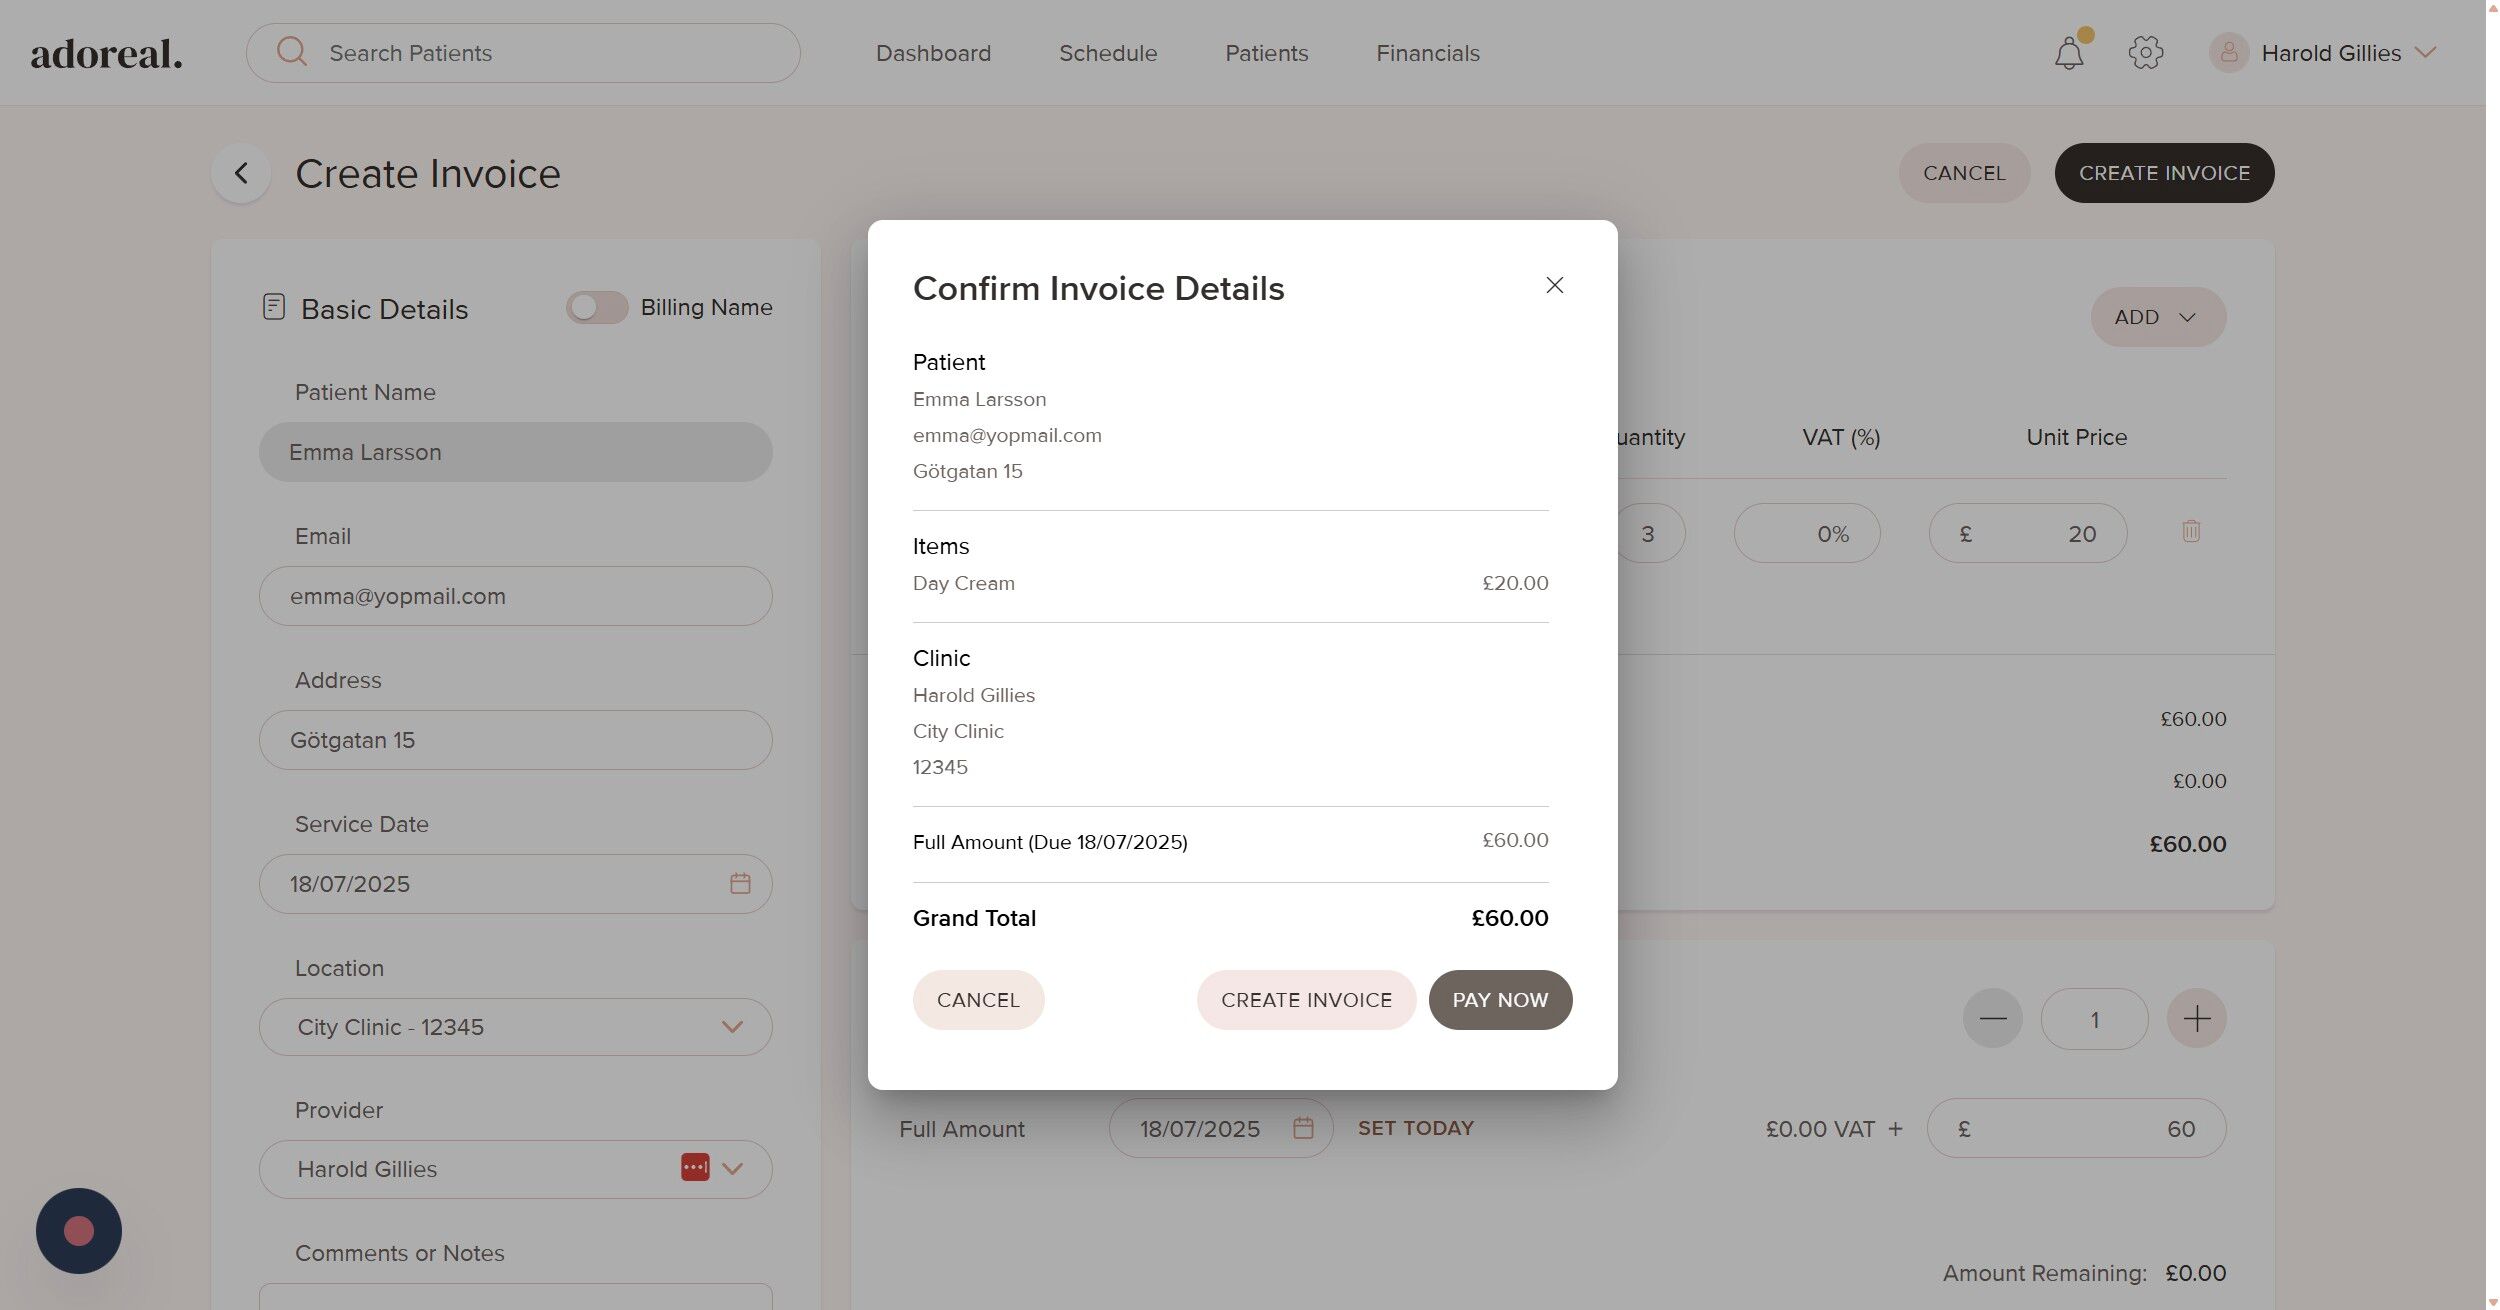Expand the Location dropdown

point(732,1027)
